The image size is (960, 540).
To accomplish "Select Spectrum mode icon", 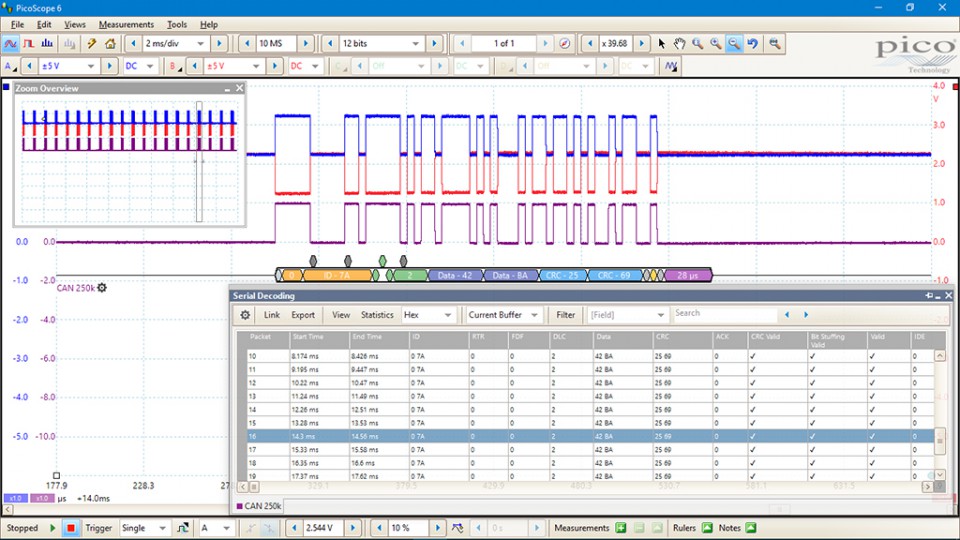I will [x=48, y=44].
